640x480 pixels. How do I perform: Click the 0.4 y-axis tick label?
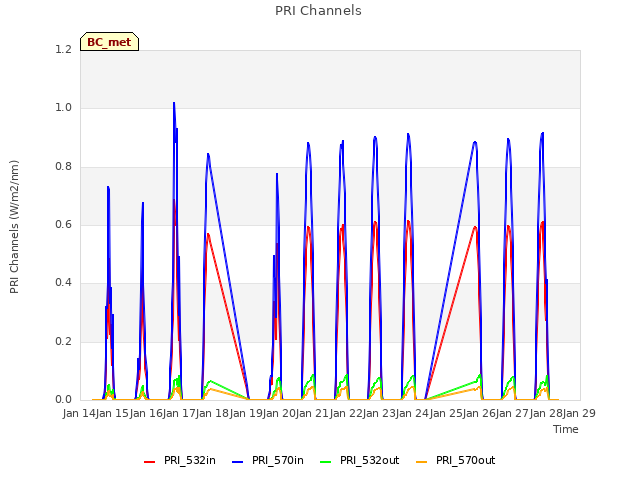tap(63, 283)
